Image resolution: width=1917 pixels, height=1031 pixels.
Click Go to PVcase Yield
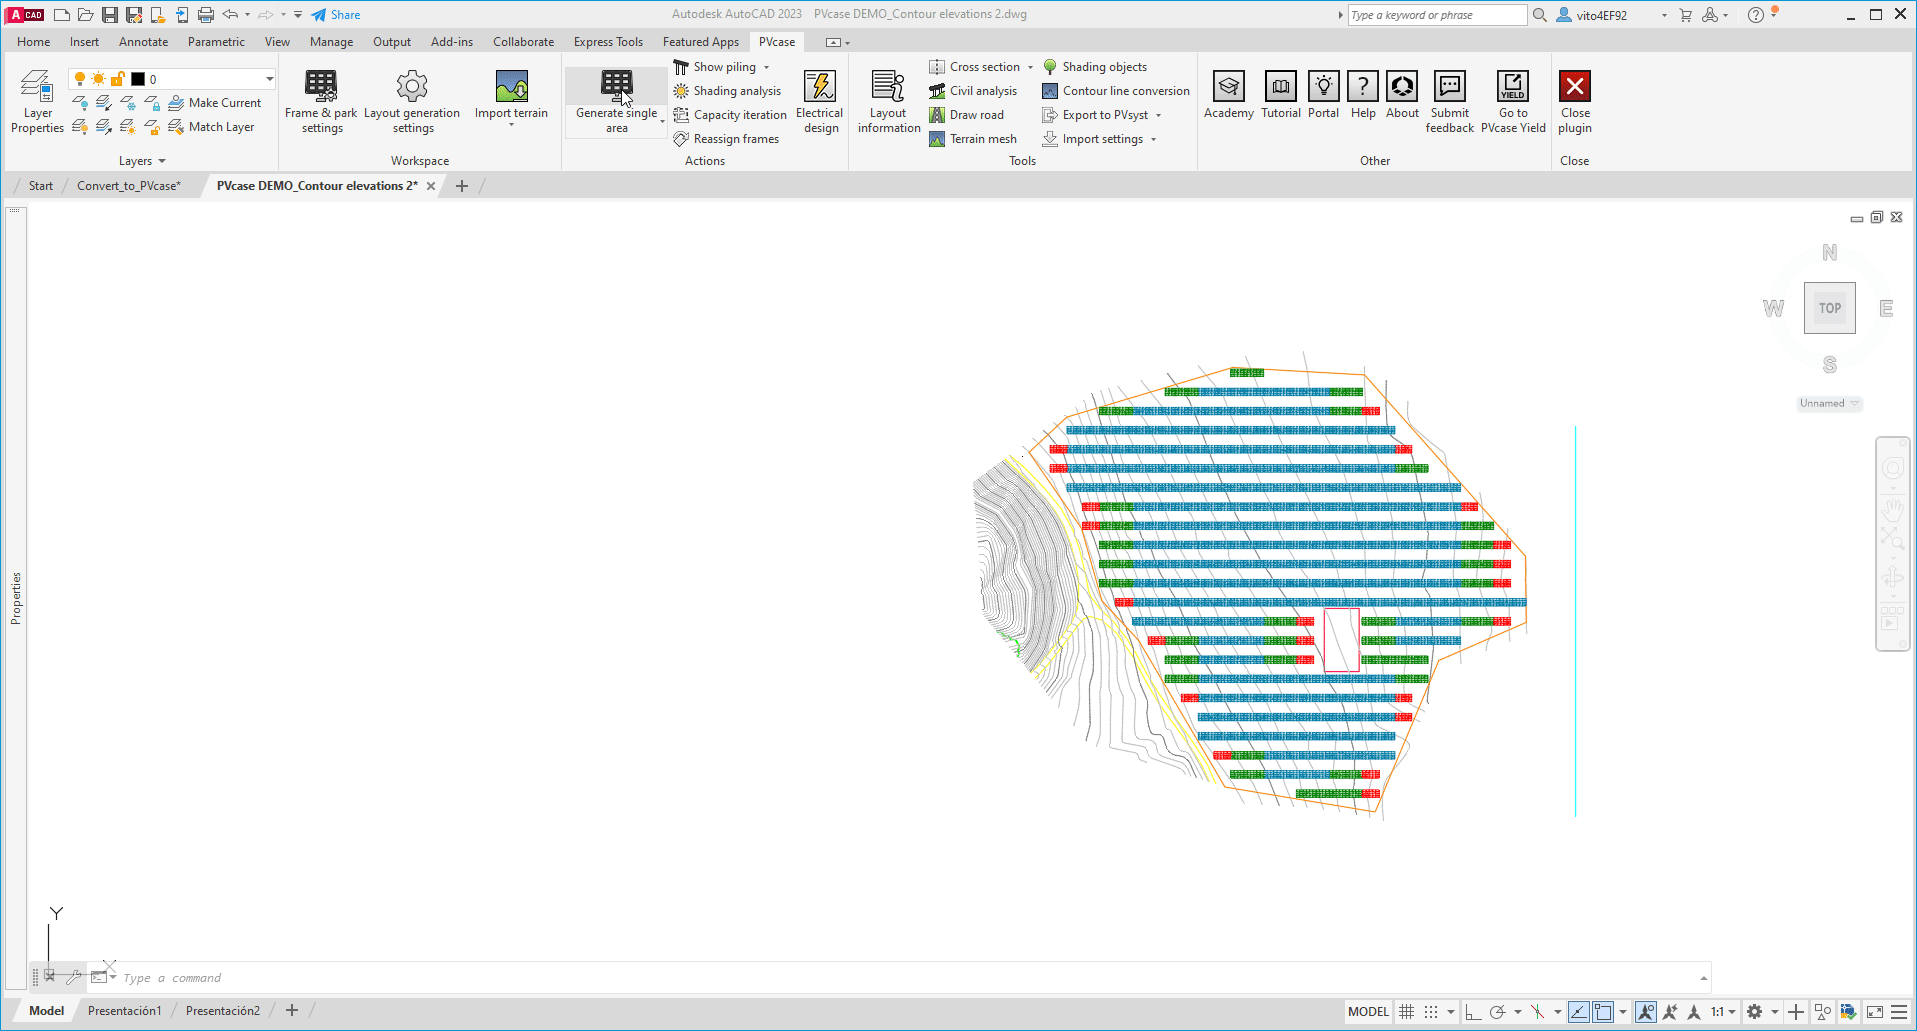click(x=1512, y=100)
